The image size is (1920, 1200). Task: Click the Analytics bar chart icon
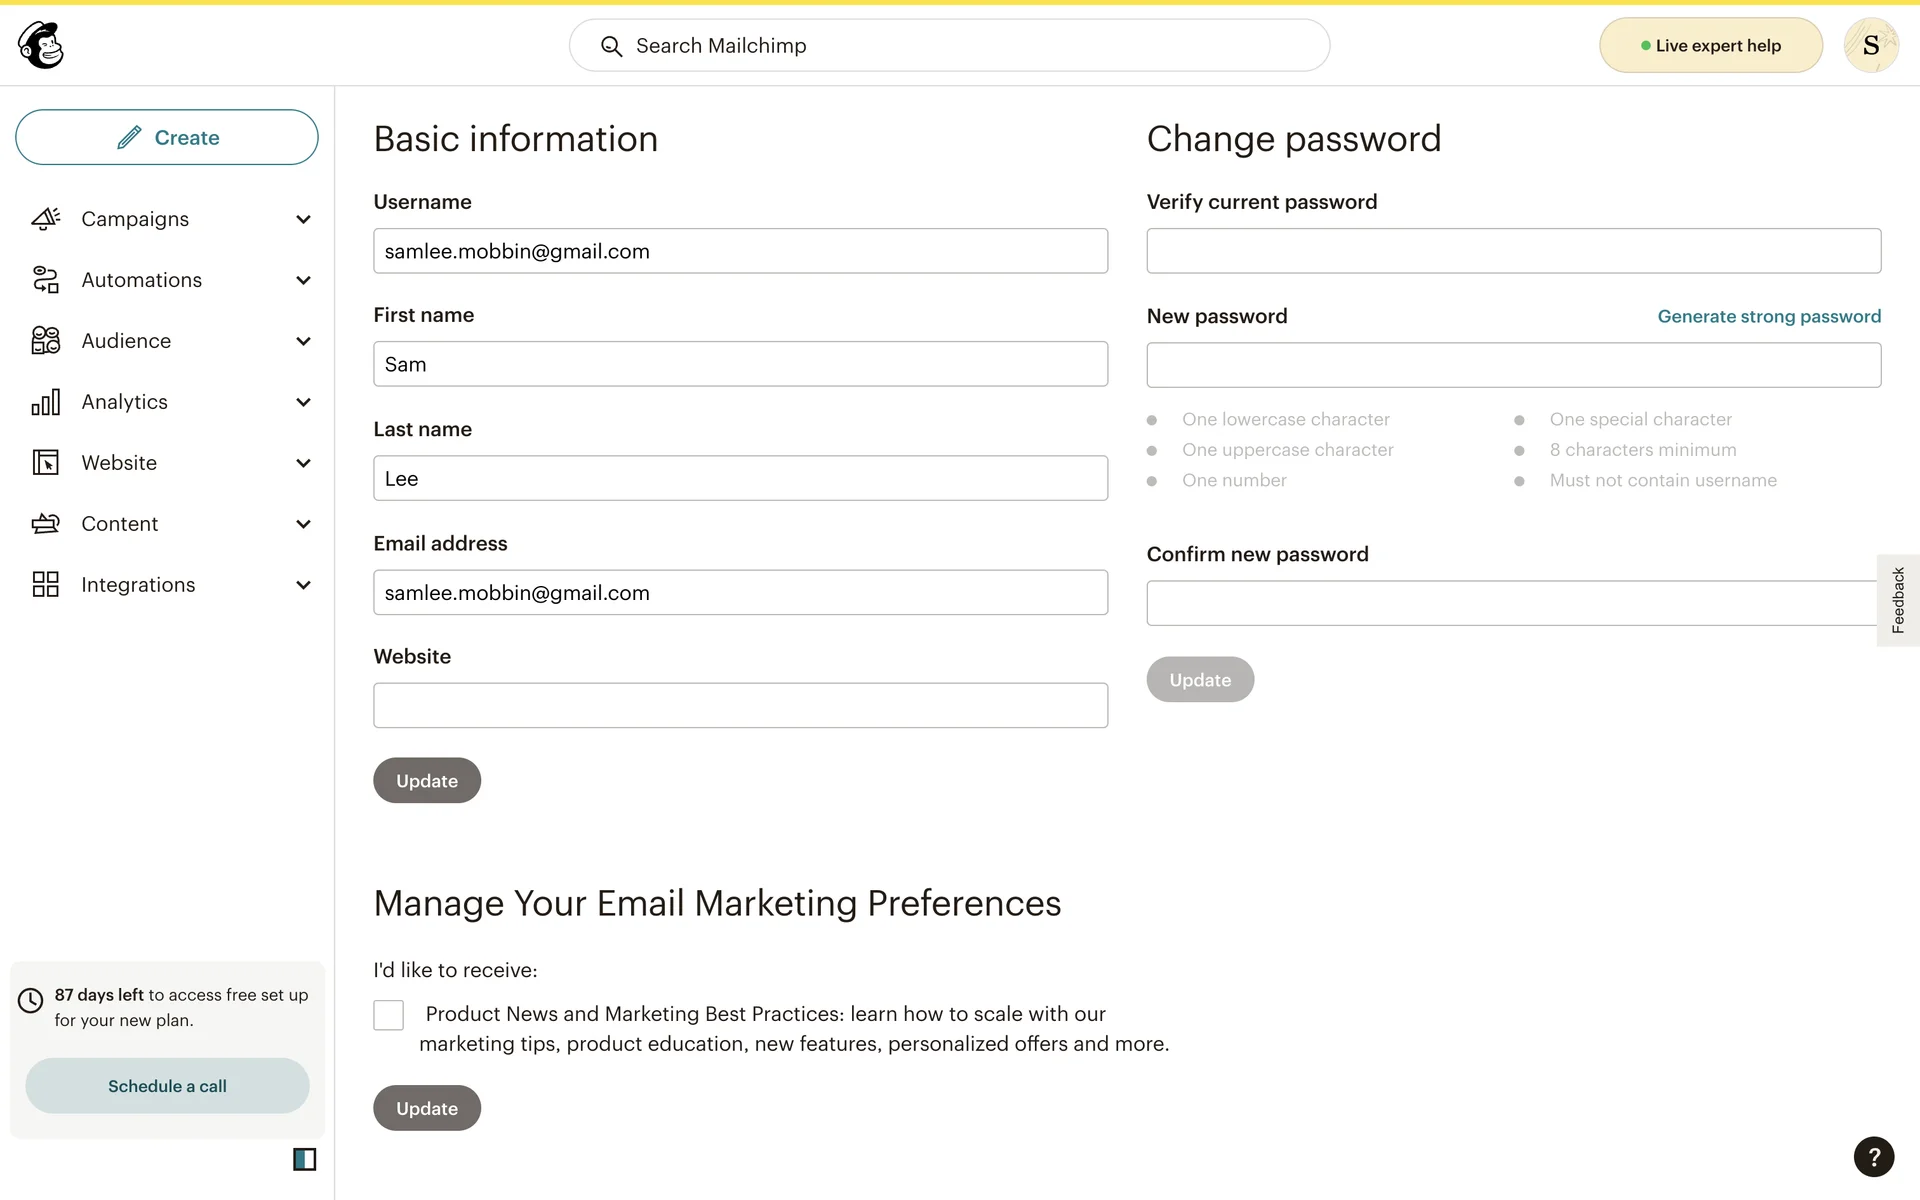point(46,402)
